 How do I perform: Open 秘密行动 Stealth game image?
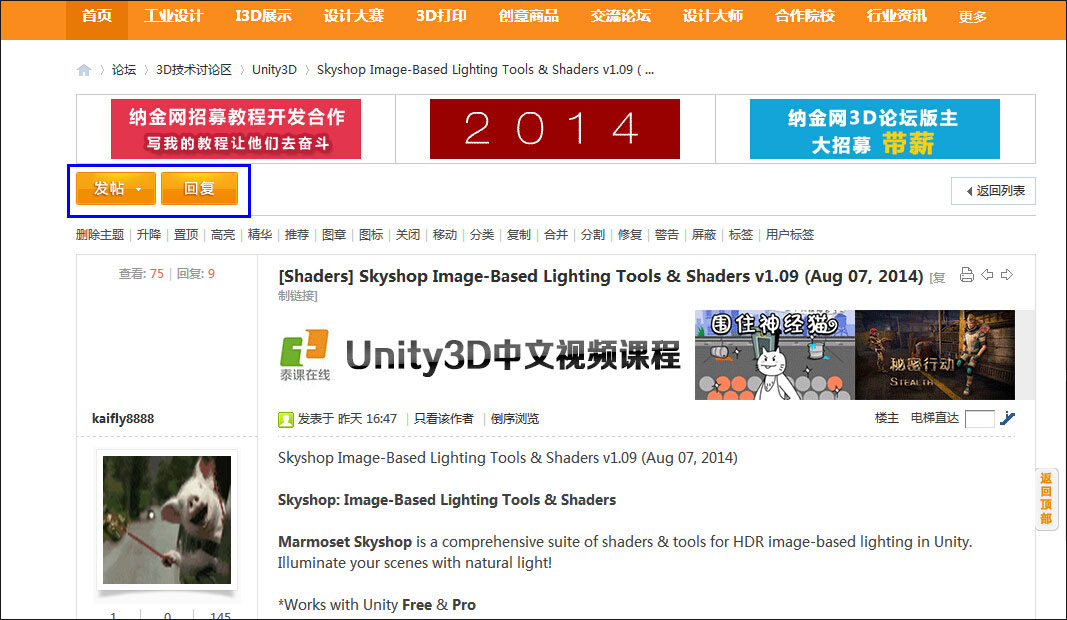tap(935, 355)
